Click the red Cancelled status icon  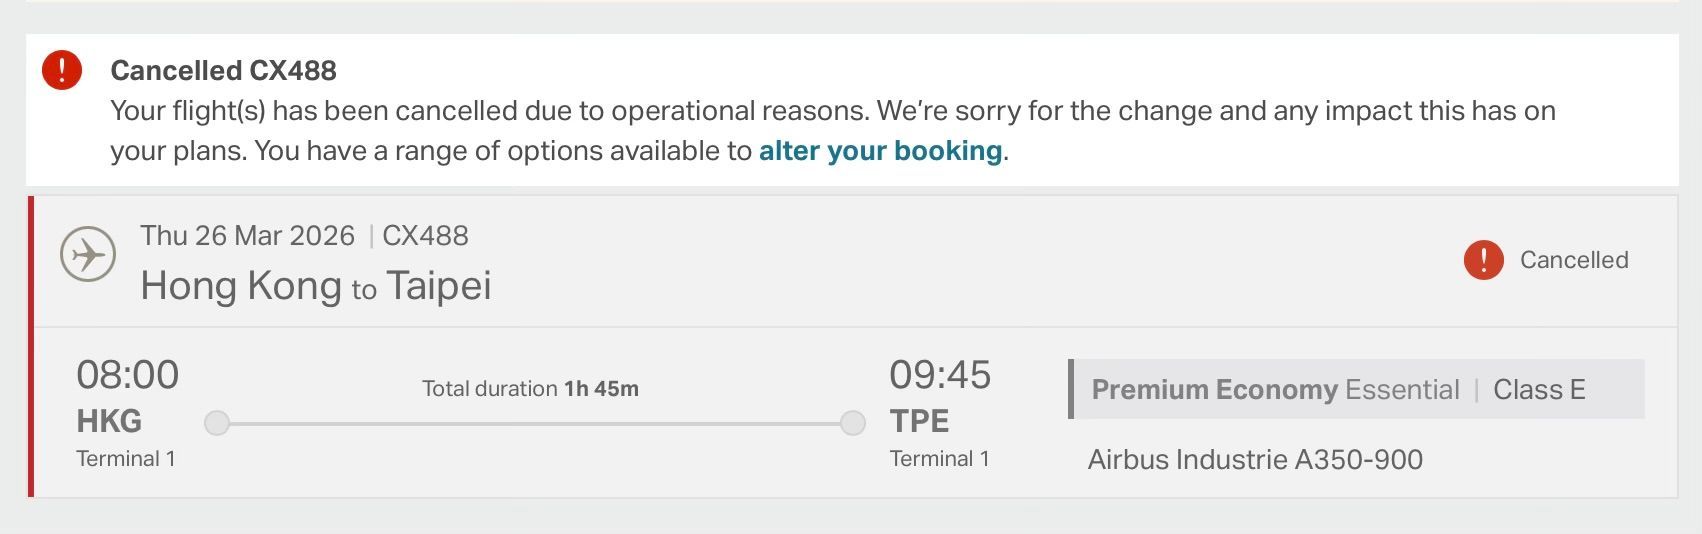tap(1484, 260)
